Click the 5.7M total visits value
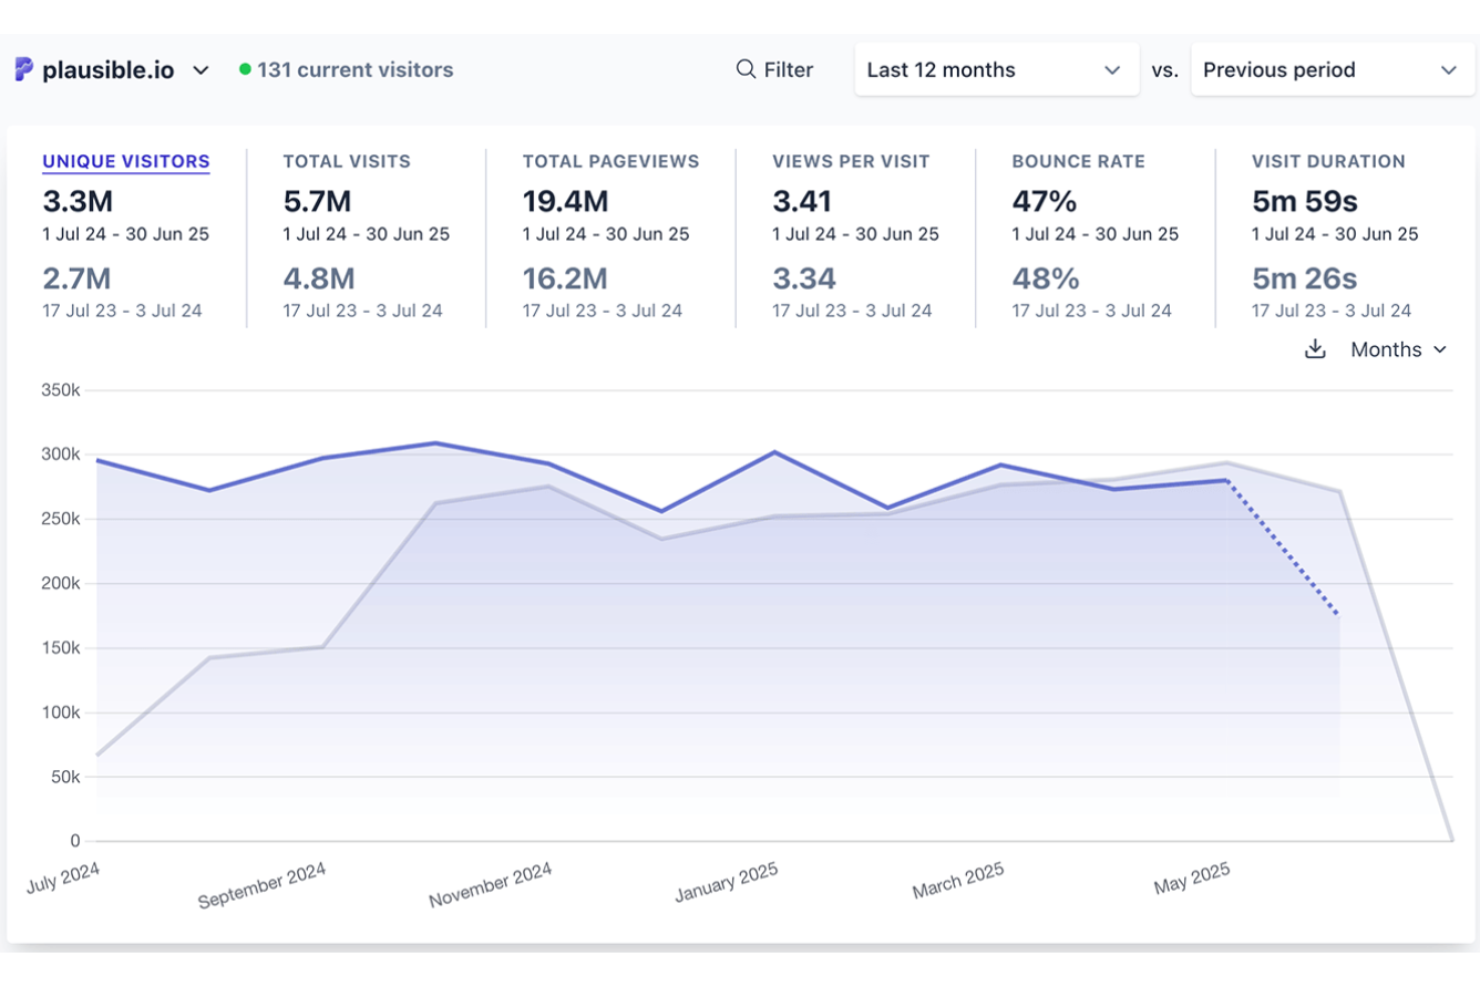This screenshot has width=1480, height=987. 317,201
